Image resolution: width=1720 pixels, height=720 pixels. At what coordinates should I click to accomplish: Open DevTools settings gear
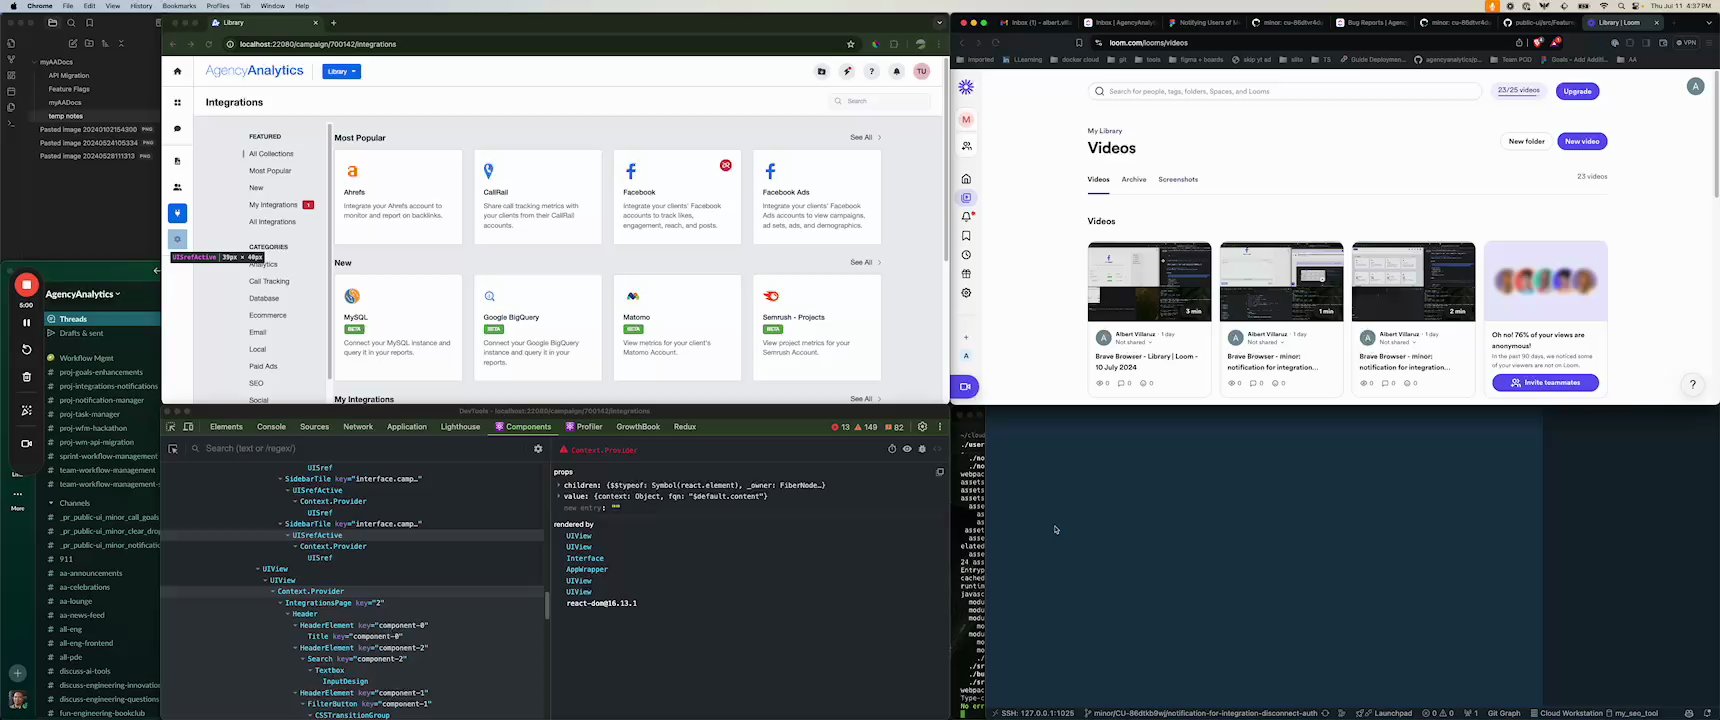click(x=923, y=427)
